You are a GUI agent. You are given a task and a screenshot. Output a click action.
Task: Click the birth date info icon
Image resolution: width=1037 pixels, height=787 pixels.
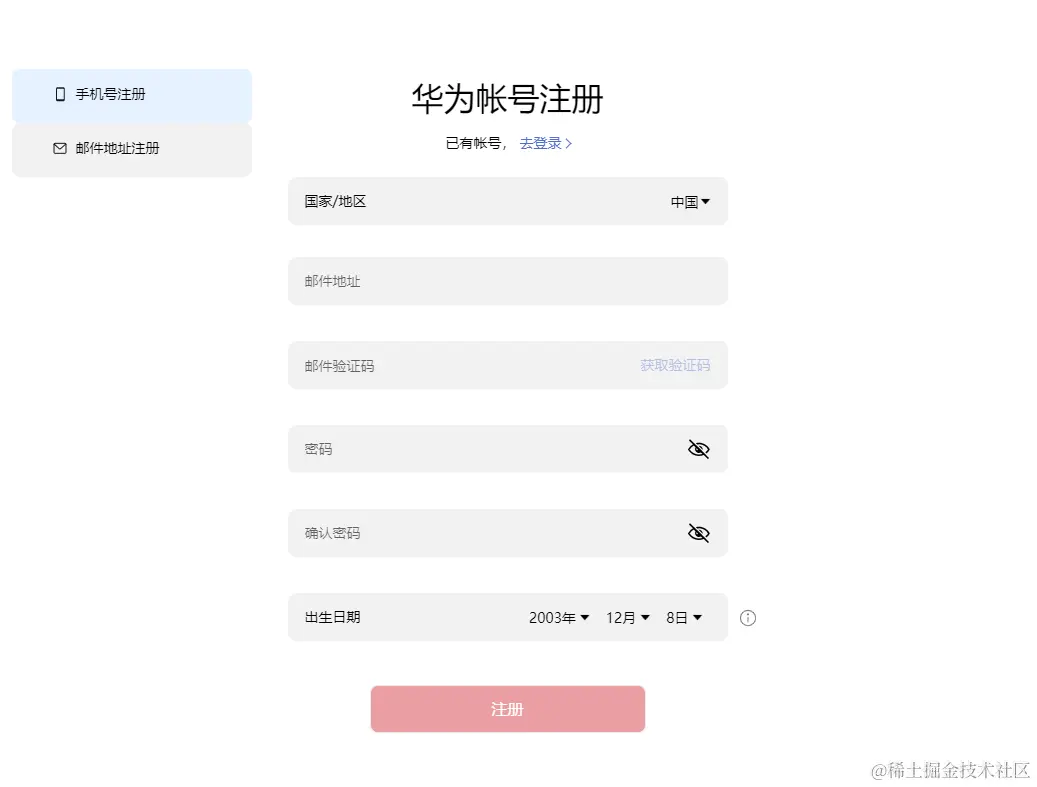click(x=748, y=618)
